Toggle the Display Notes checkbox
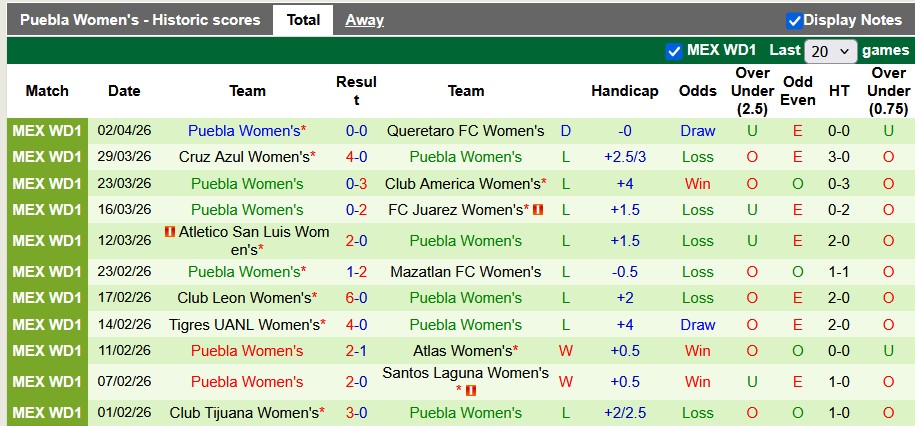 [795, 20]
